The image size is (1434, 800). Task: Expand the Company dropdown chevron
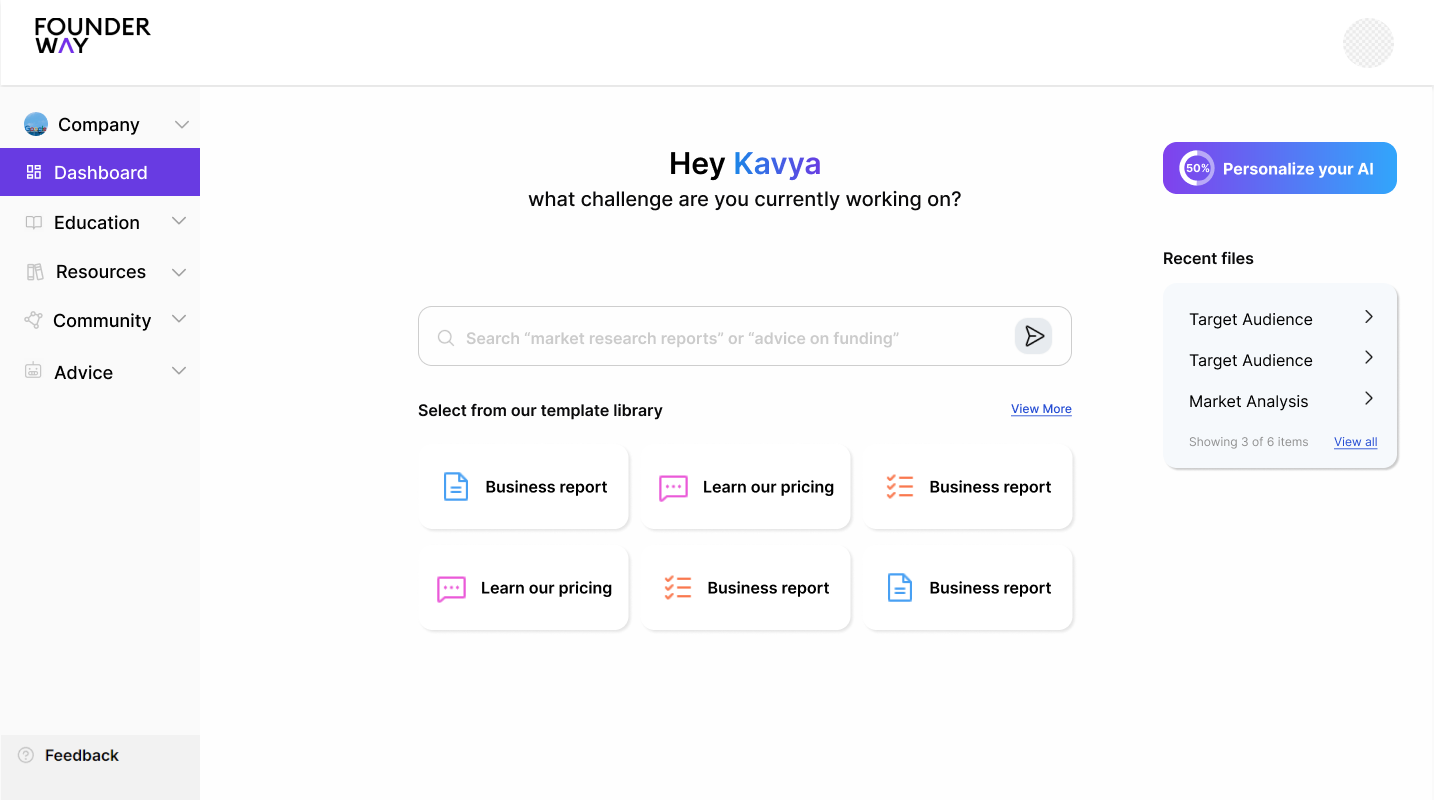tap(182, 125)
